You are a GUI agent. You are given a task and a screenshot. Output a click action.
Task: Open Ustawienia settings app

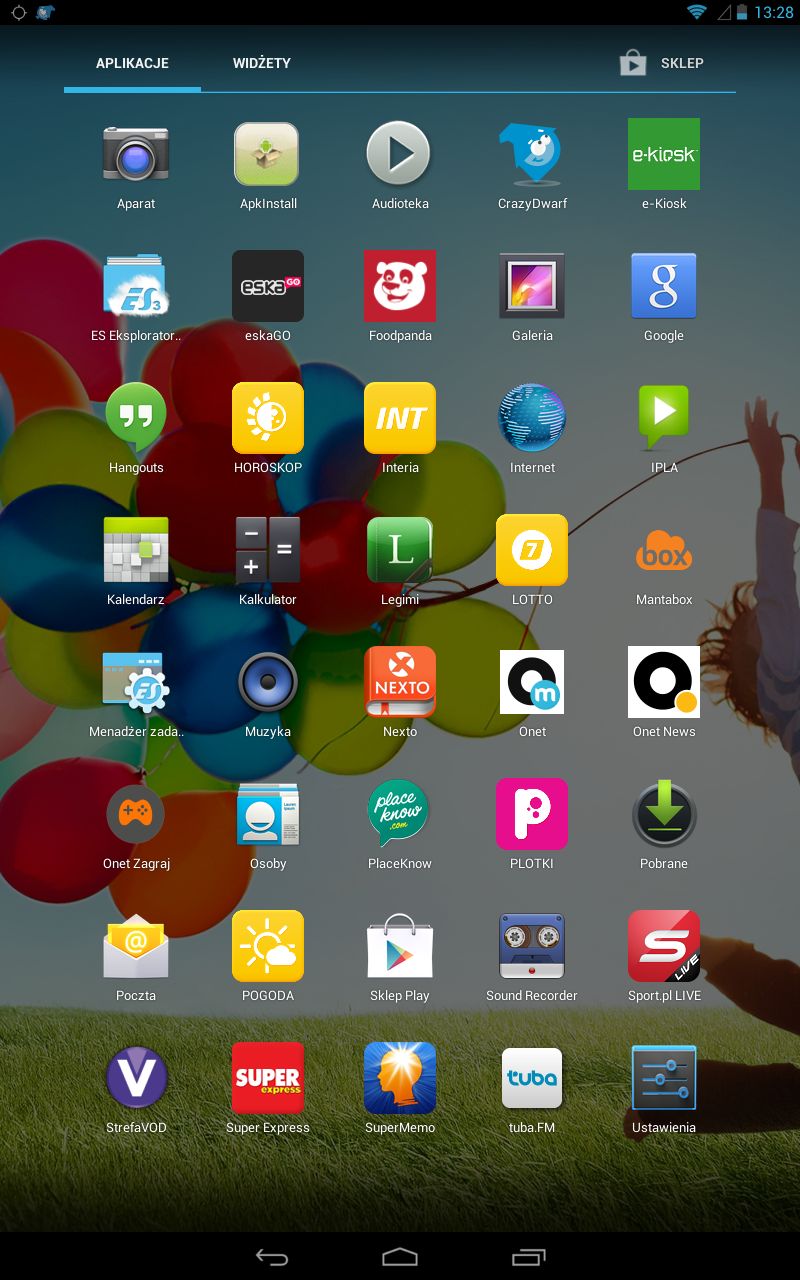[x=664, y=1078]
